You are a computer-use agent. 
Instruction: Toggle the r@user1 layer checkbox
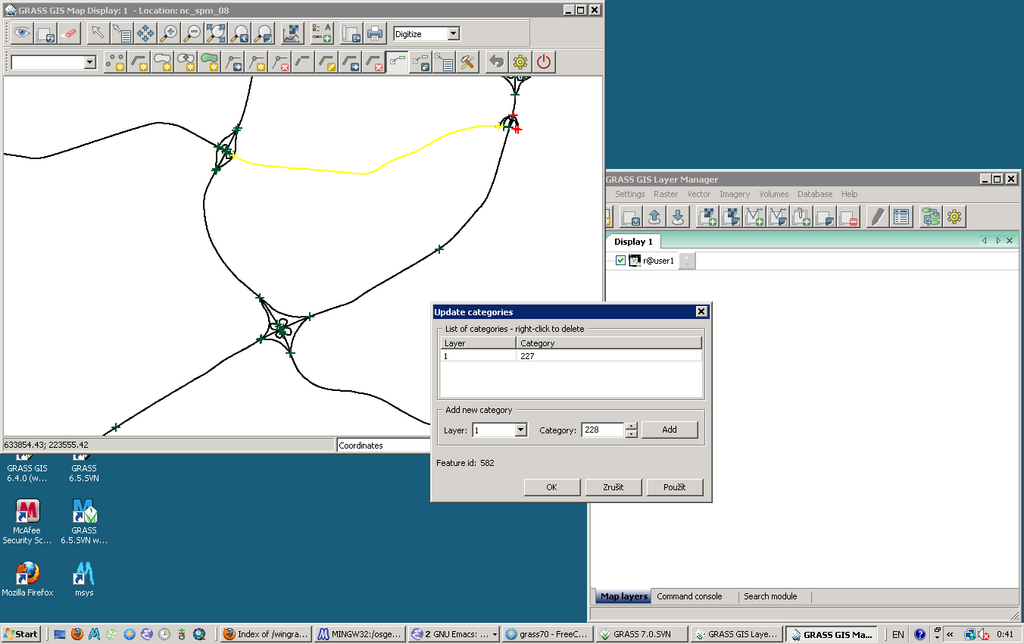point(620,260)
